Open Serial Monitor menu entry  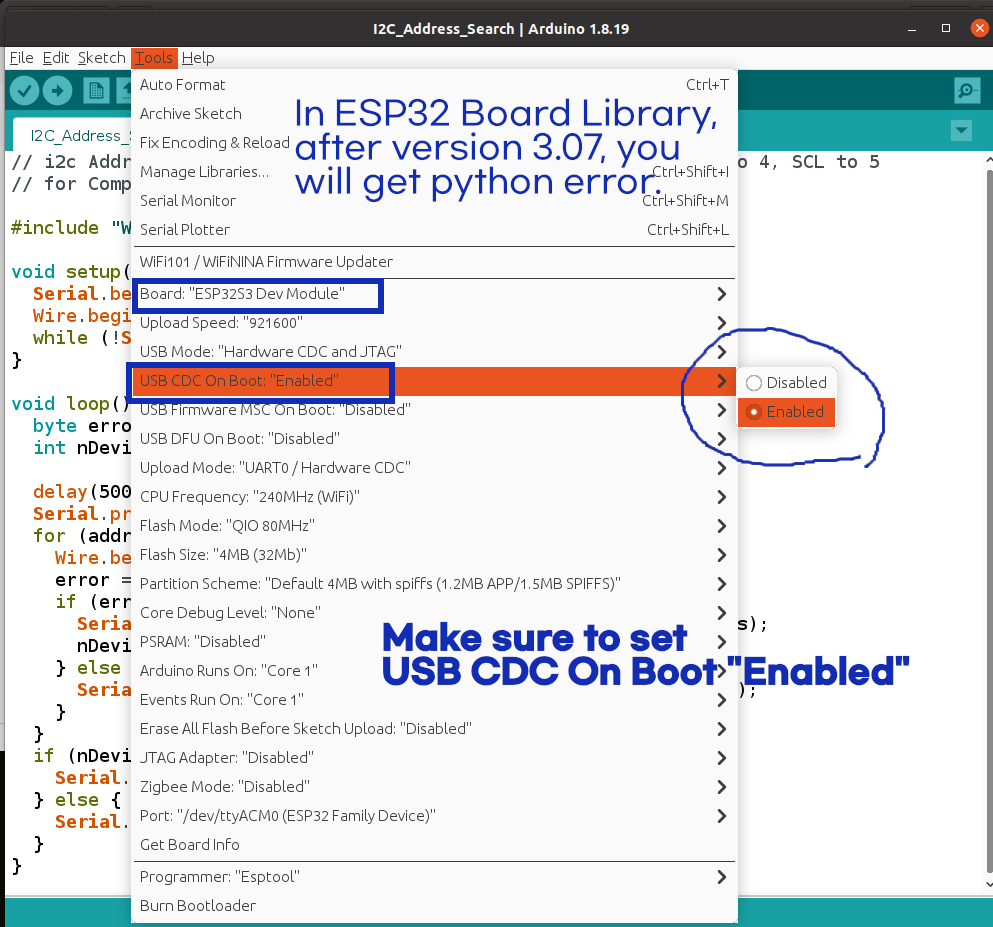tap(434, 201)
